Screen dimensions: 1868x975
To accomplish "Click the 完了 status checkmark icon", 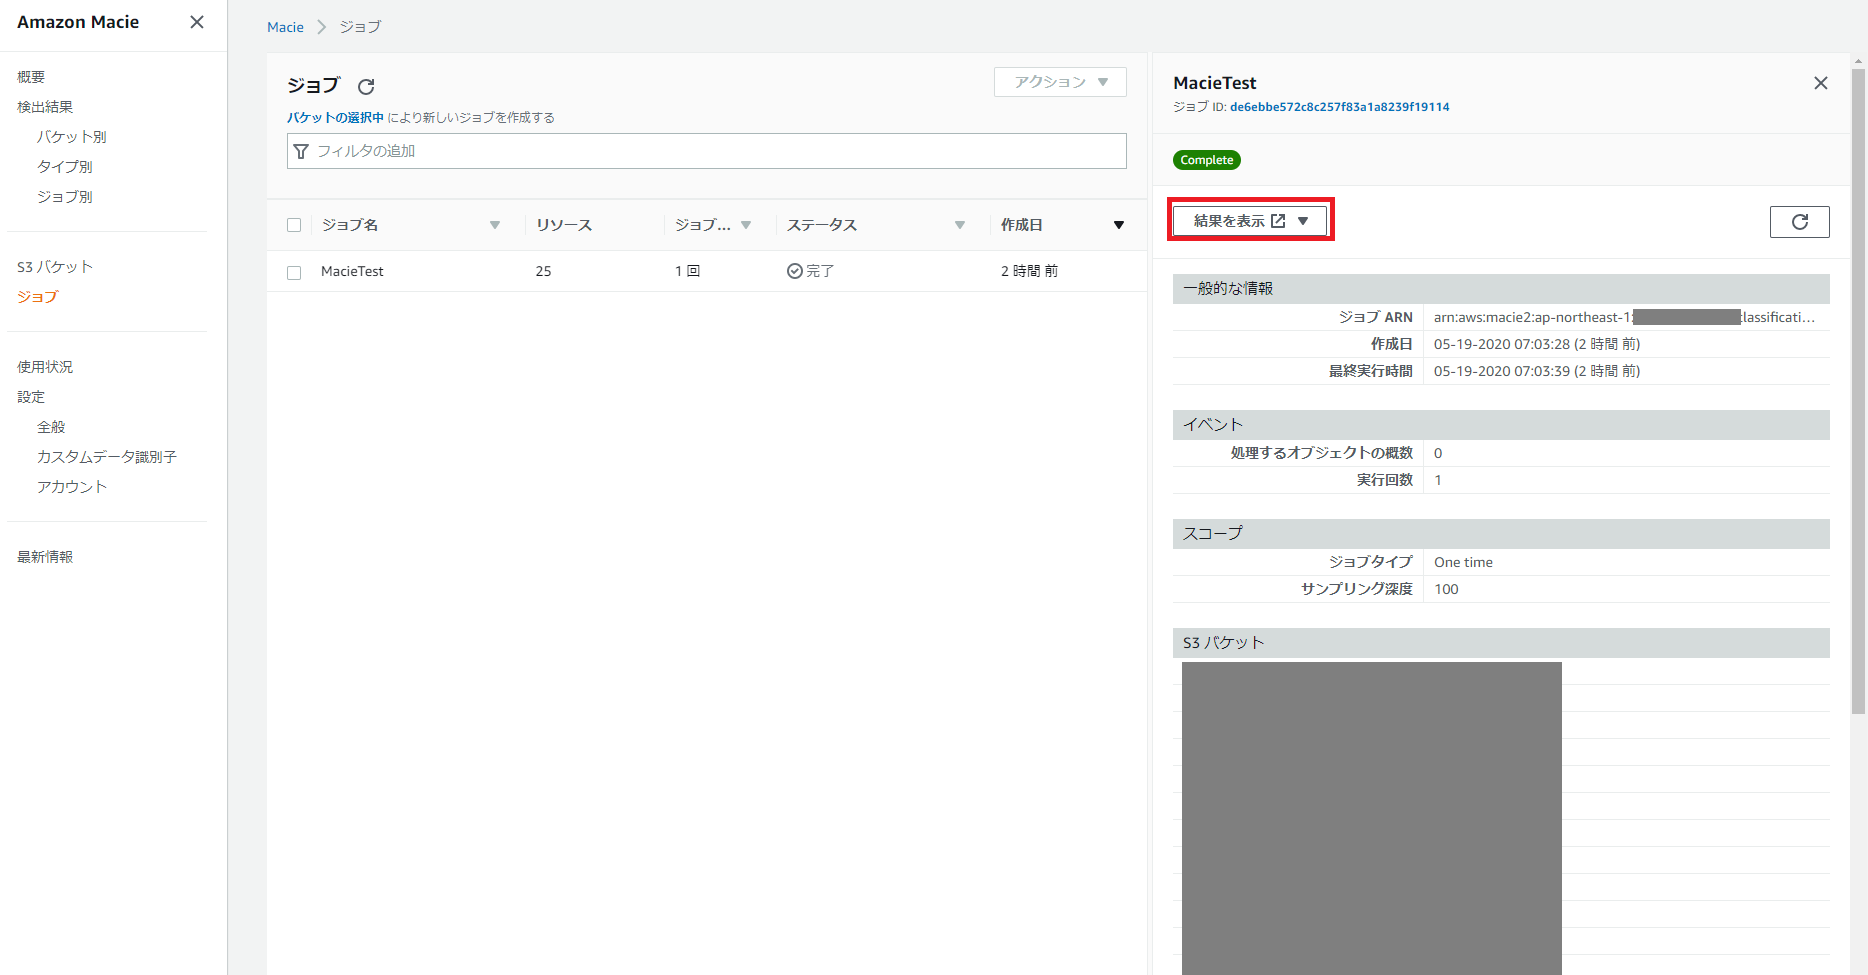I will pyautogui.click(x=795, y=271).
